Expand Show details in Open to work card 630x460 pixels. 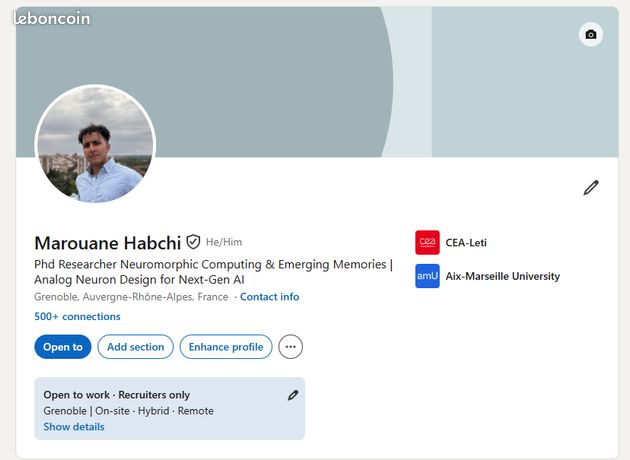click(74, 427)
